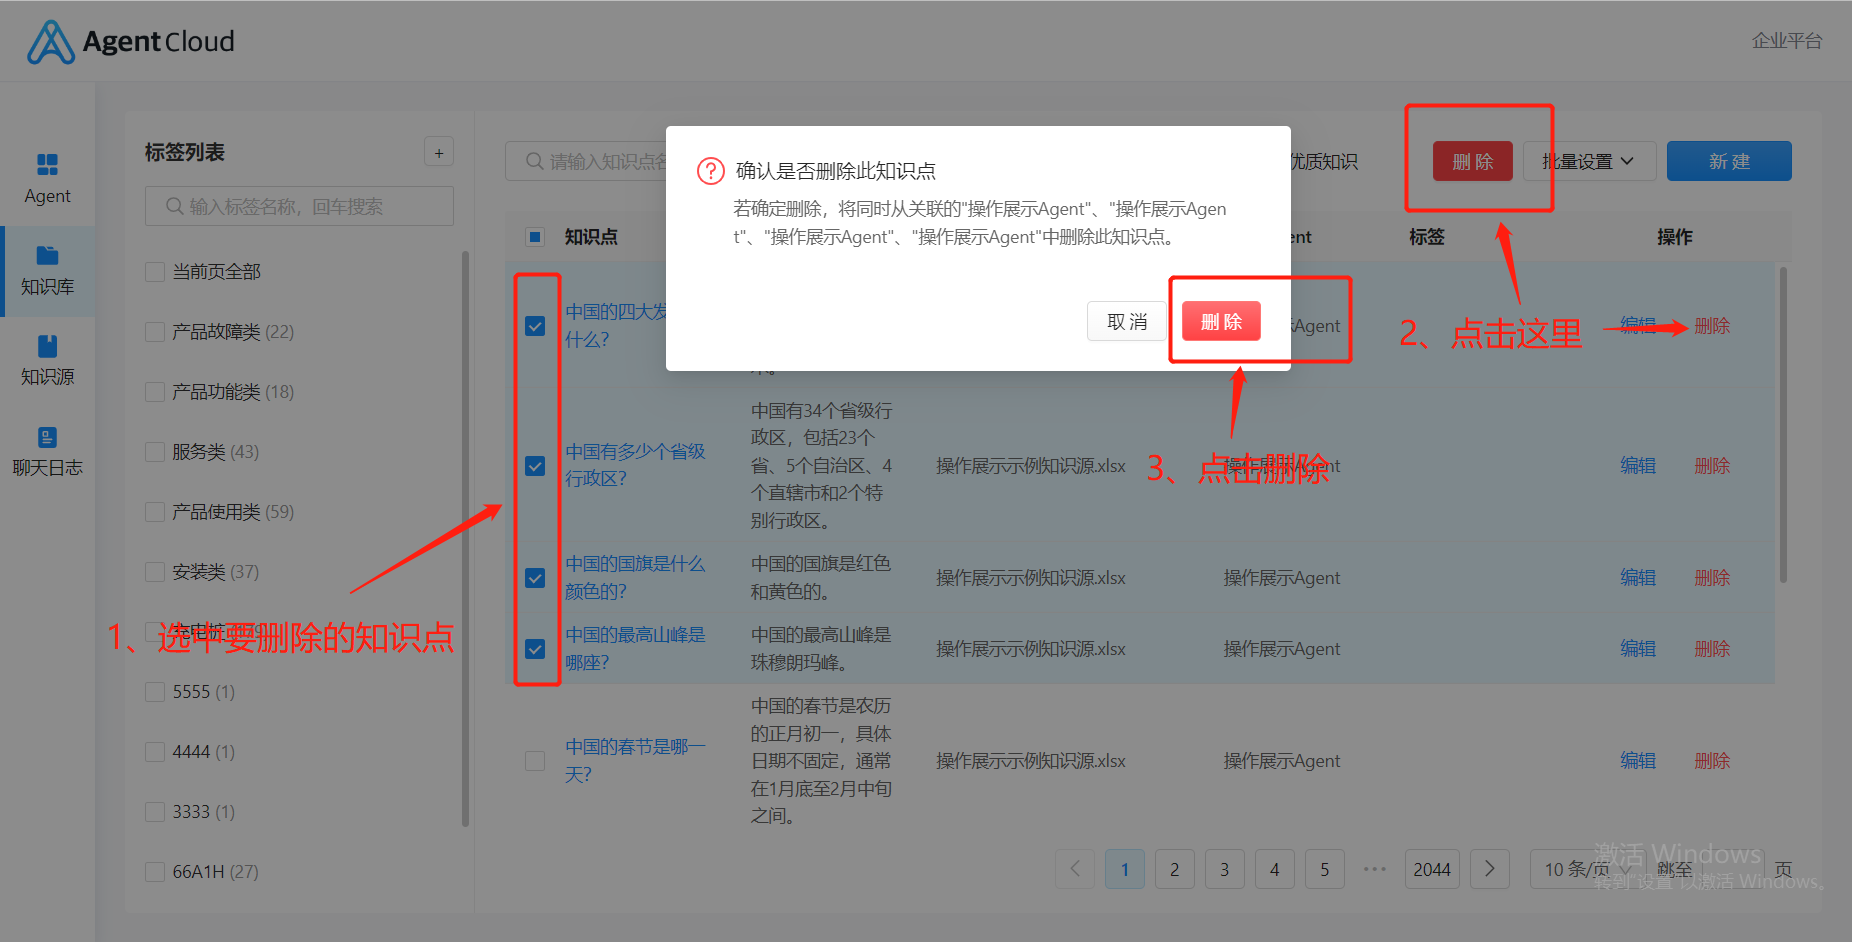1852x942 pixels.
Task: Go to page 3
Action: (x=1225, y=869)
